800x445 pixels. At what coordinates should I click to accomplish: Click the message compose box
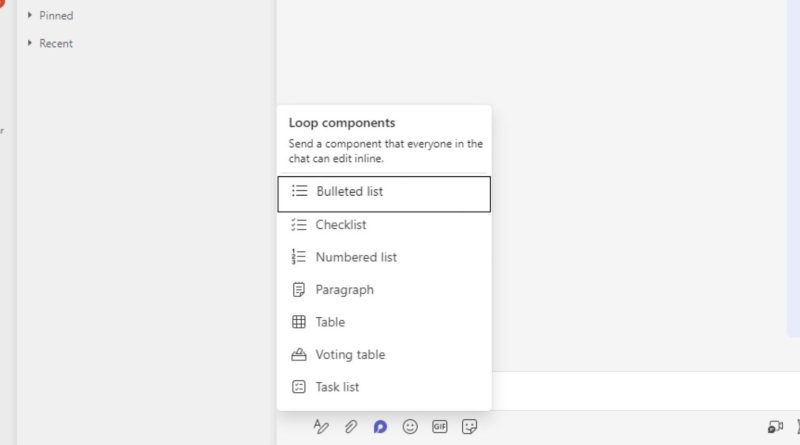(x=640, y=390)
